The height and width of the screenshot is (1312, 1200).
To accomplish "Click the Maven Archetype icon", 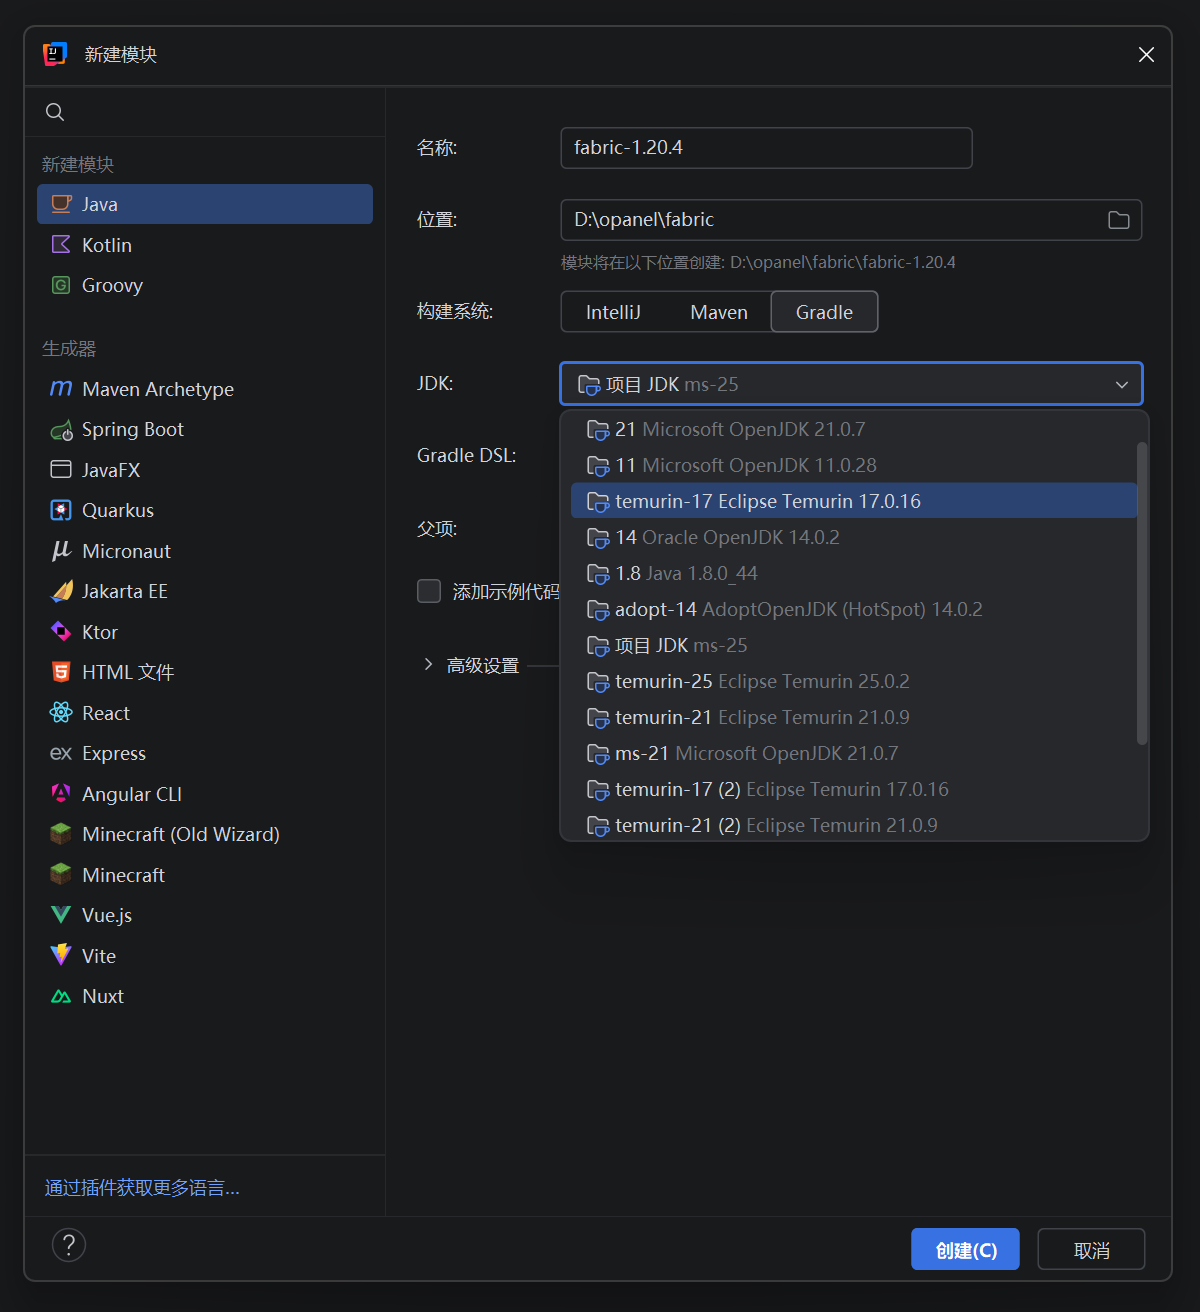I will point(61,389).
